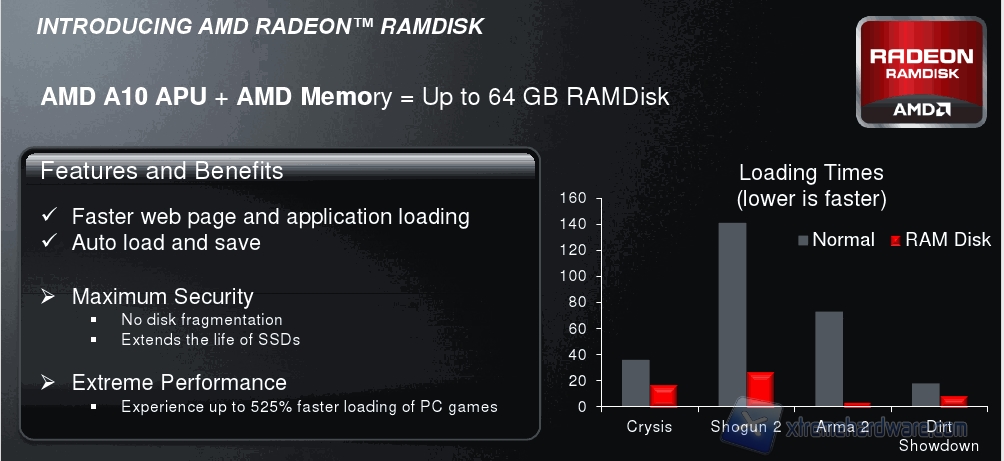This screenshot has width=1004, height=461.
Task: Click the Loading Times chart title
Action: click(x=811, y=185)
